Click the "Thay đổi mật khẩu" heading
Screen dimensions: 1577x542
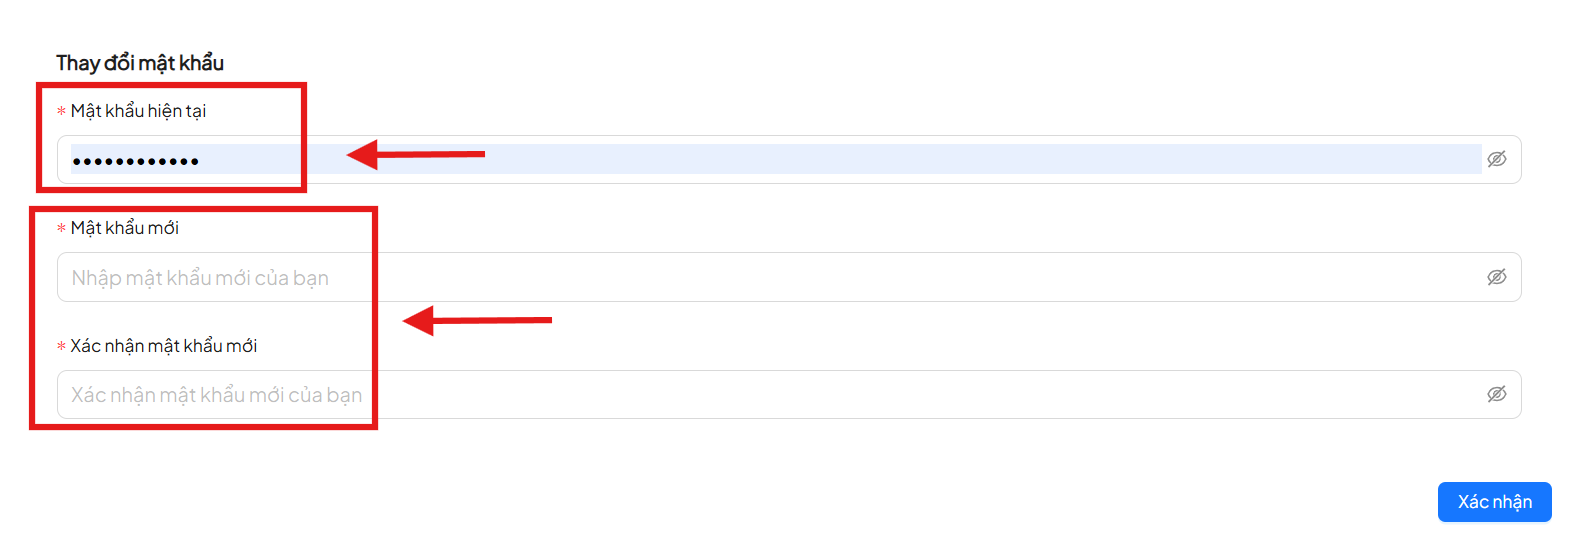point(140,63)
